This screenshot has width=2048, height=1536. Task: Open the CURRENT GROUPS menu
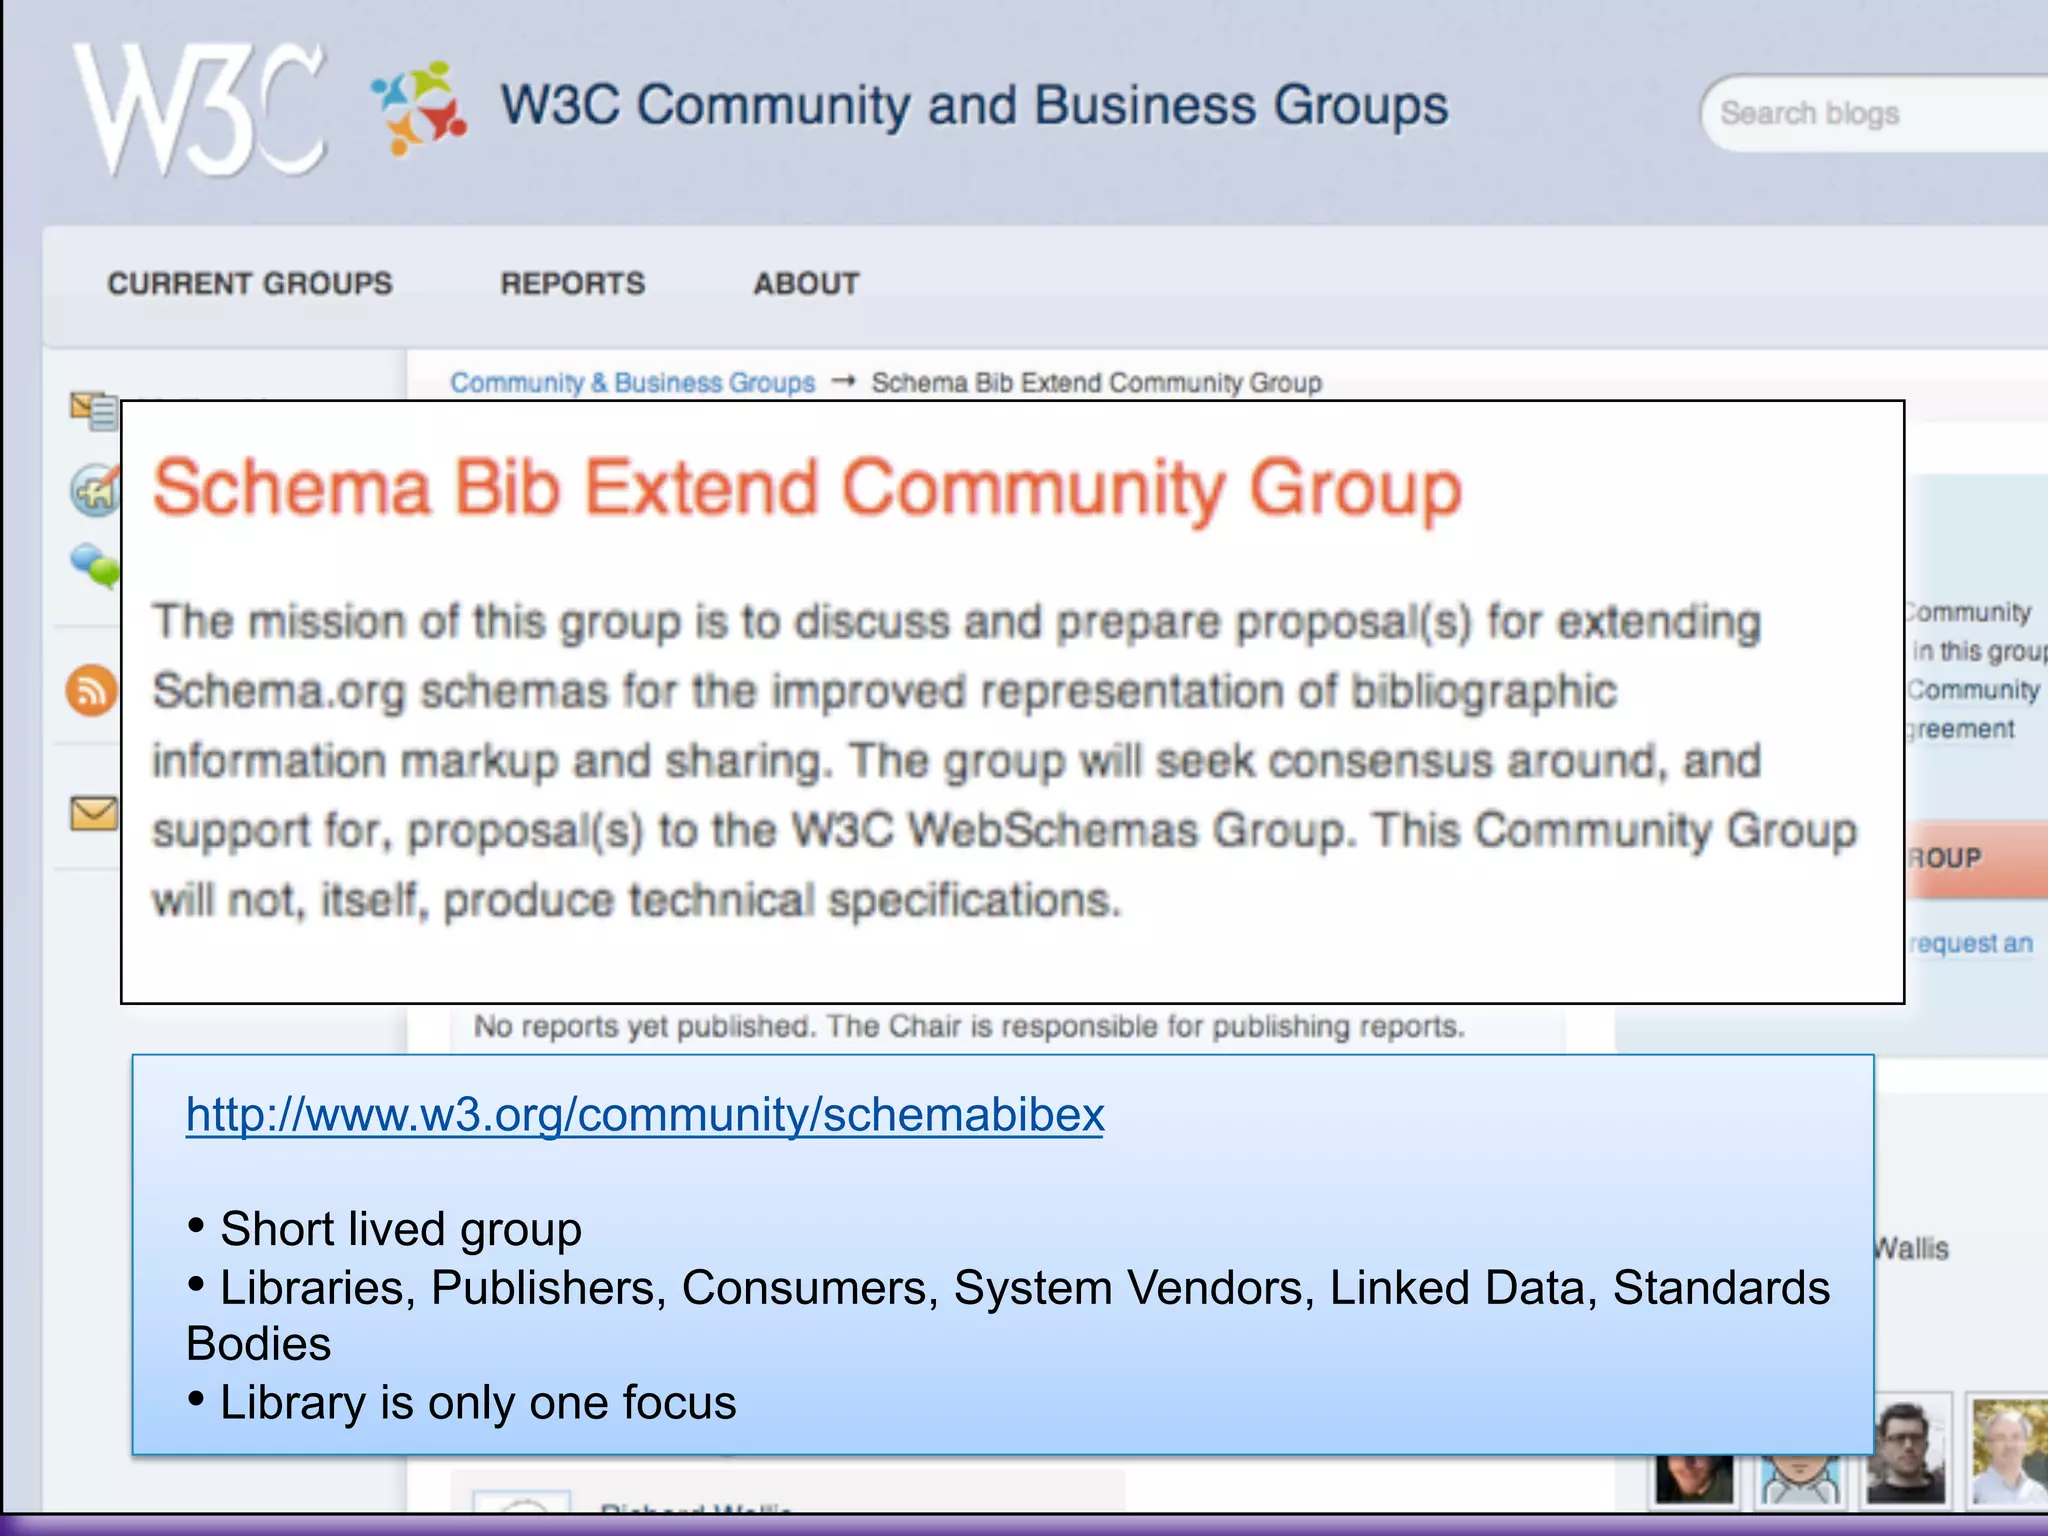click(x=250, y=284)
